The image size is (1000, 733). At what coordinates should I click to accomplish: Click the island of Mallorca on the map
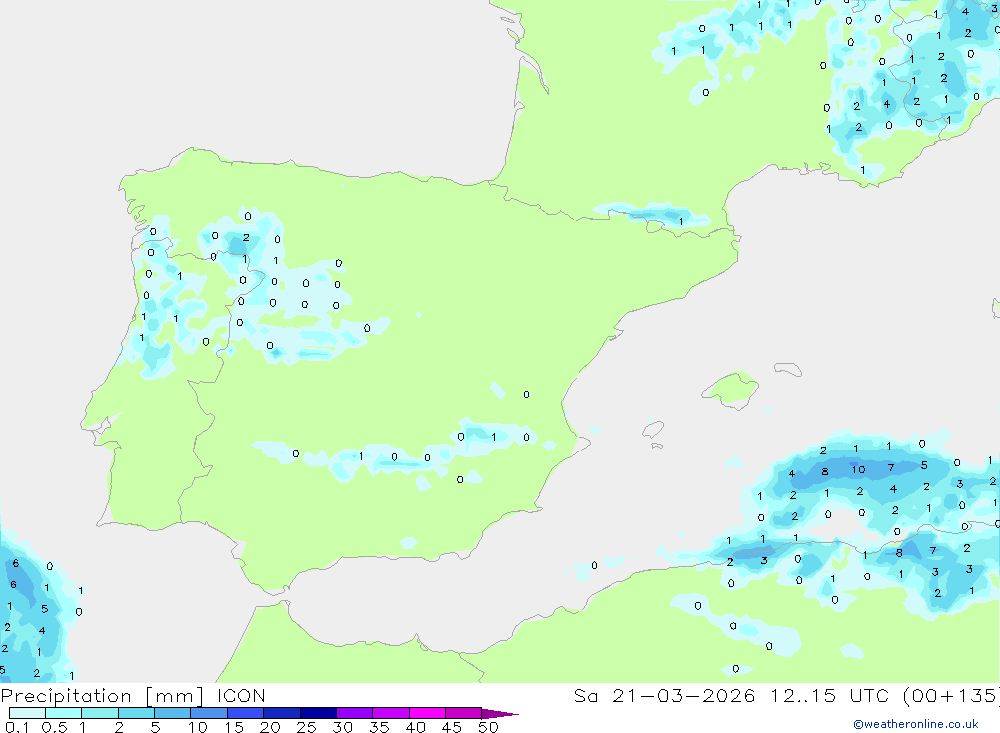[731, 389]
